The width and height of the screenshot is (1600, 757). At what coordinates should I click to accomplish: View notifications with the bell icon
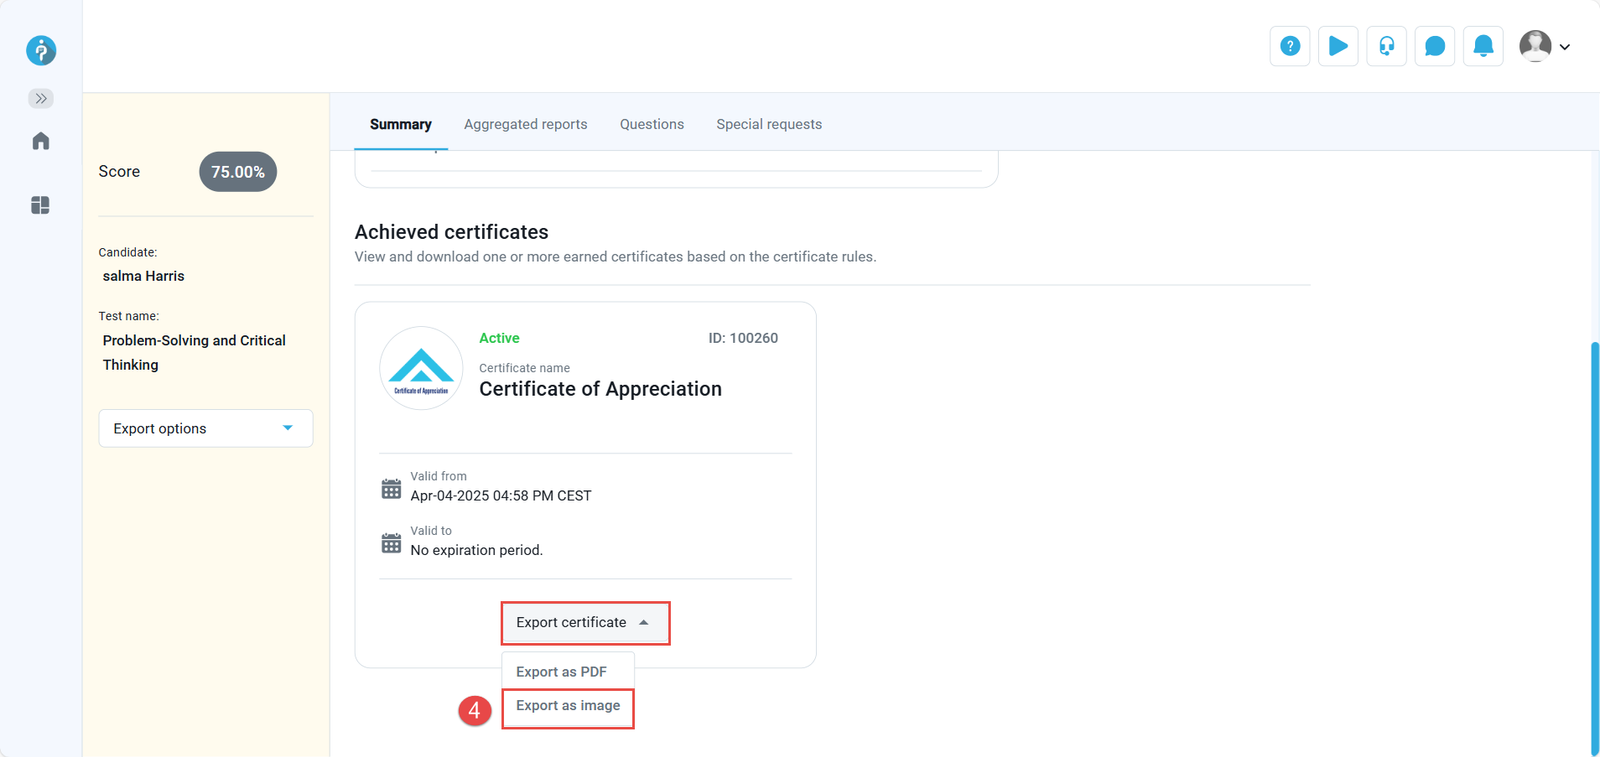(x=1483, y=46)
